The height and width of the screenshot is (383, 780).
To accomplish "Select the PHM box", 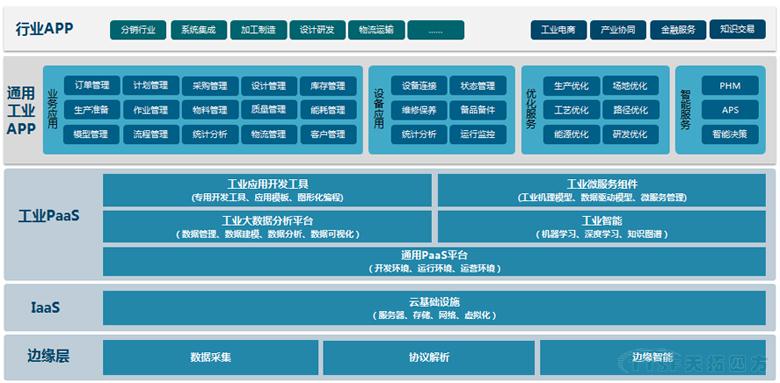I will pyautogui.click(x=730, y=86).
